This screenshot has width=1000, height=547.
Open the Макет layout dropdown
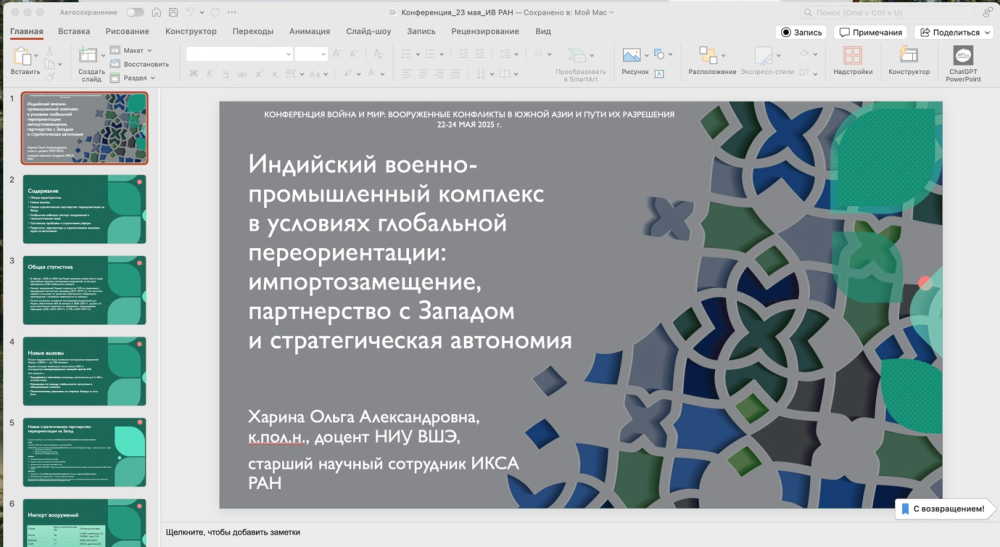tap(131, 50)
